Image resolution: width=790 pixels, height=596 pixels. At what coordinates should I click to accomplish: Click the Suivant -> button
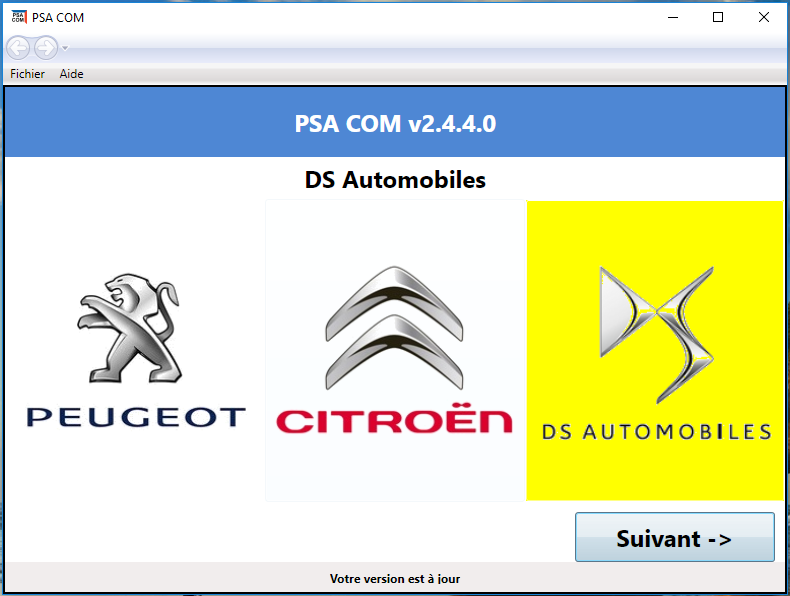click(x=675, y=537)
